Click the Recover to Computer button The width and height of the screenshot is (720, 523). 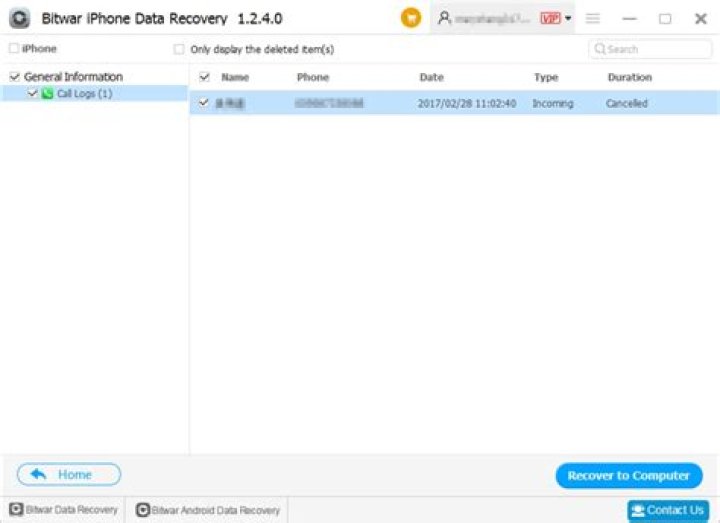[x=628, y=475]
